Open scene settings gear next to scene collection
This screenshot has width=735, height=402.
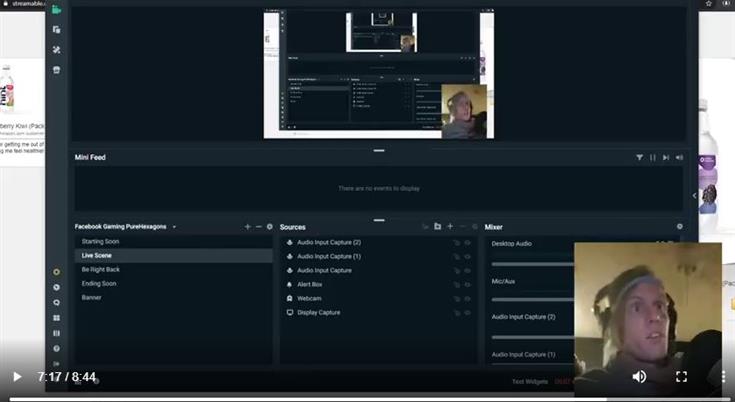tap(270, 227)
